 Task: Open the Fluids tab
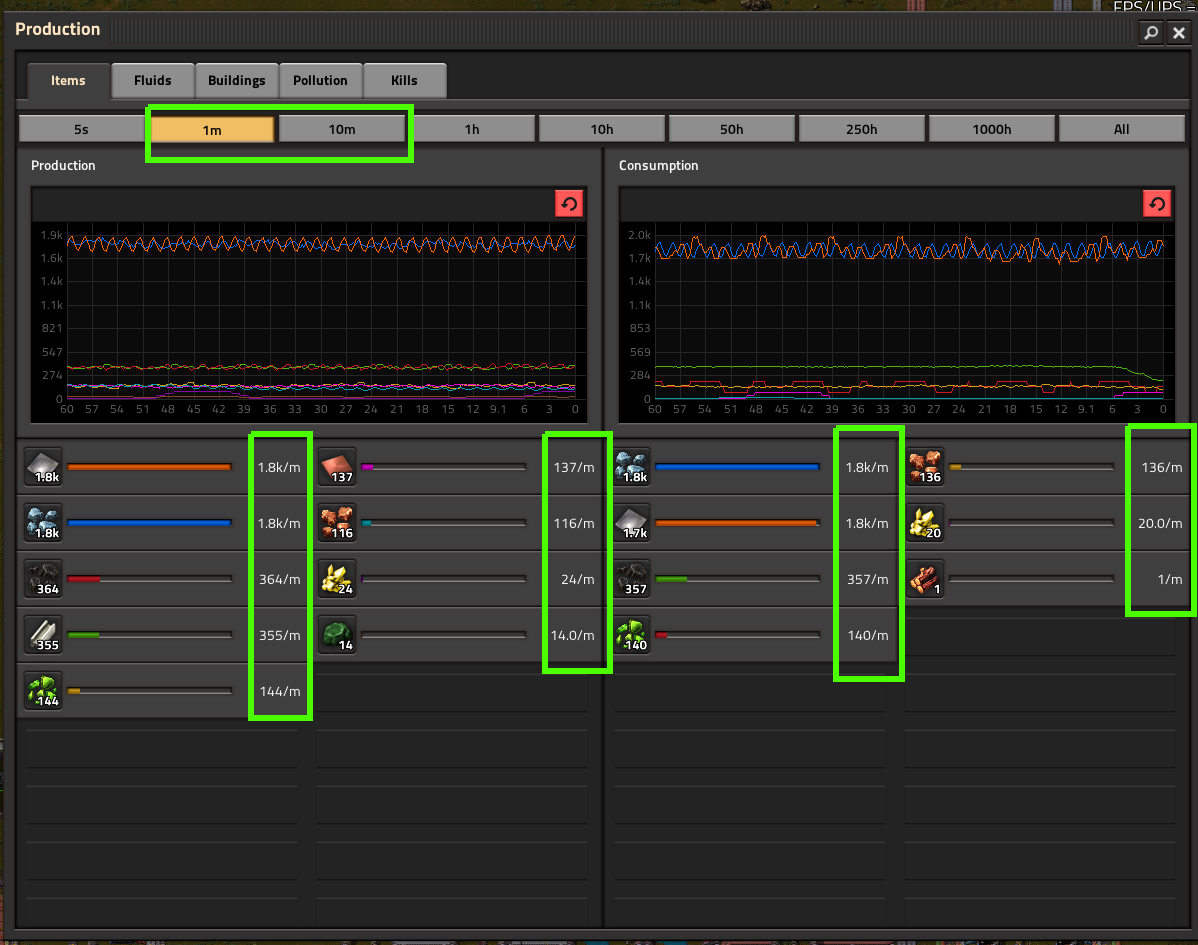click(x=153, y=81)
